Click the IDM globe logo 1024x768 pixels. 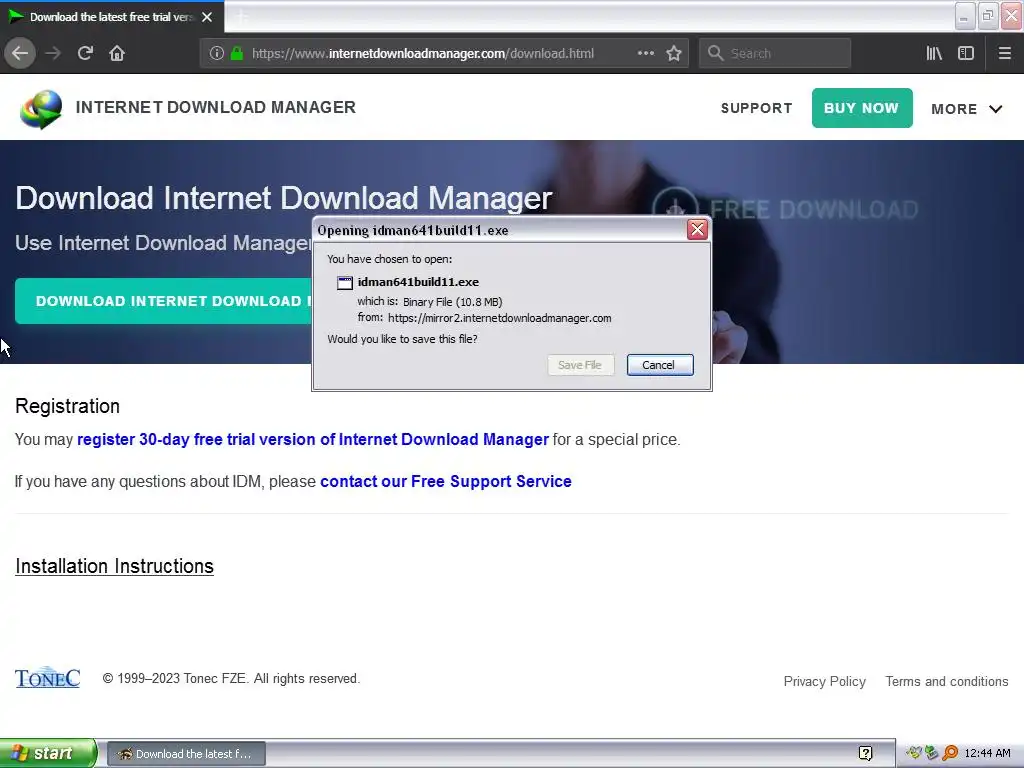coord(40,109)
